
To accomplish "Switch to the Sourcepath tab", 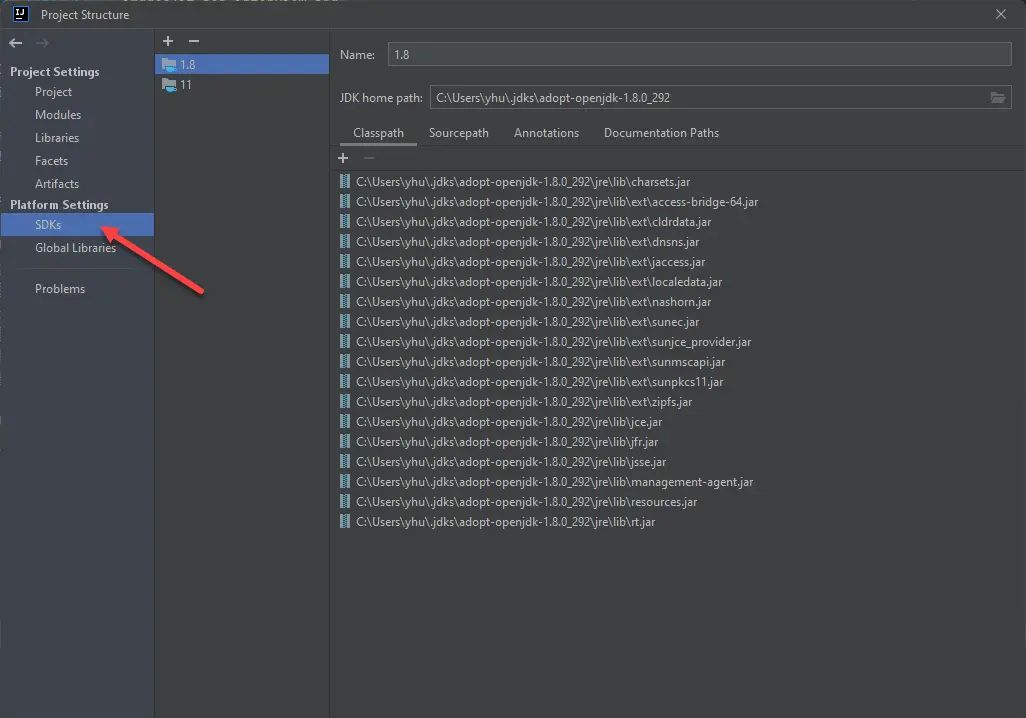I will pos(458,132).
